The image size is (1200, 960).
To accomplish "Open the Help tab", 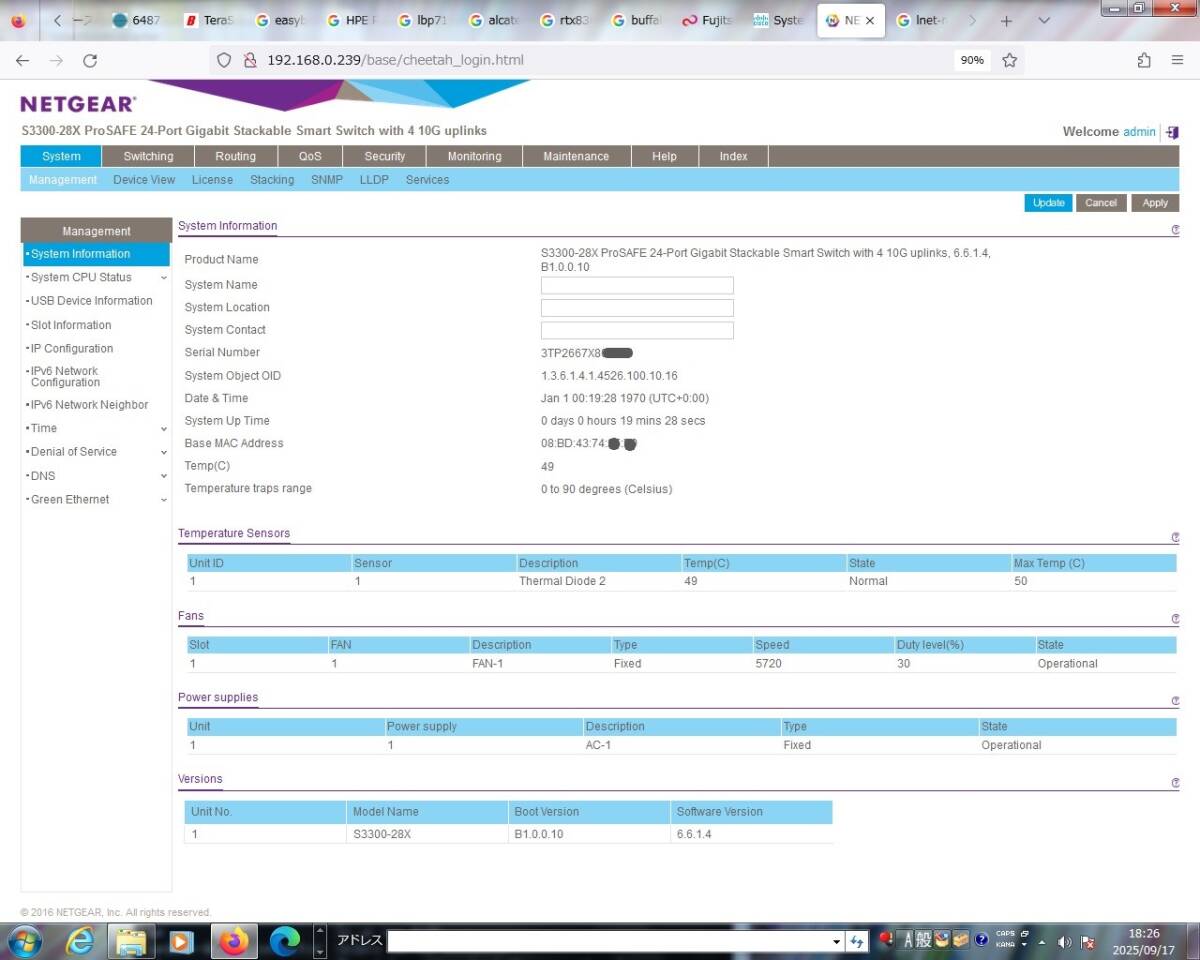I will 664,156.
